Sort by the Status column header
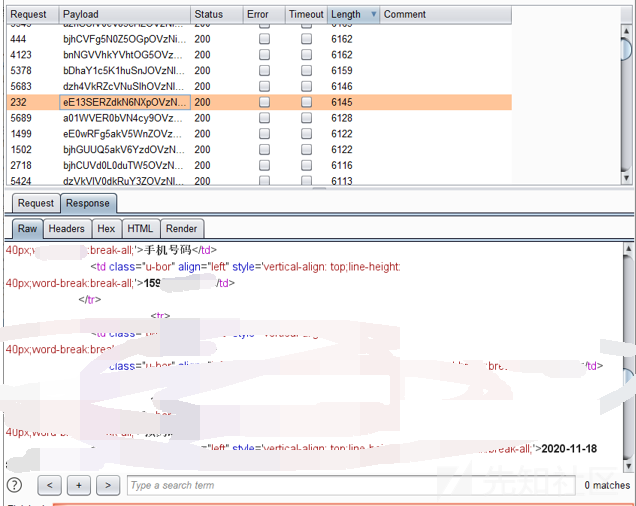636x506 pixels. pyautogui.click(x=217, y=14)
